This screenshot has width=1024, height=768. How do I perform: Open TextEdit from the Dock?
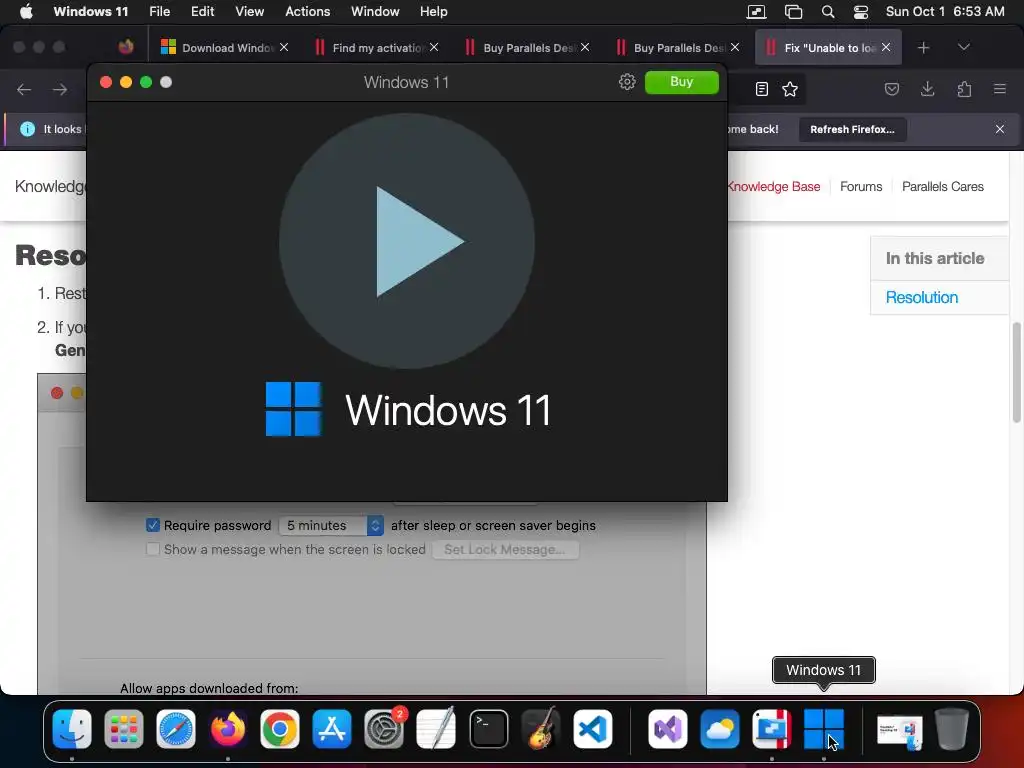click(436, 729)
